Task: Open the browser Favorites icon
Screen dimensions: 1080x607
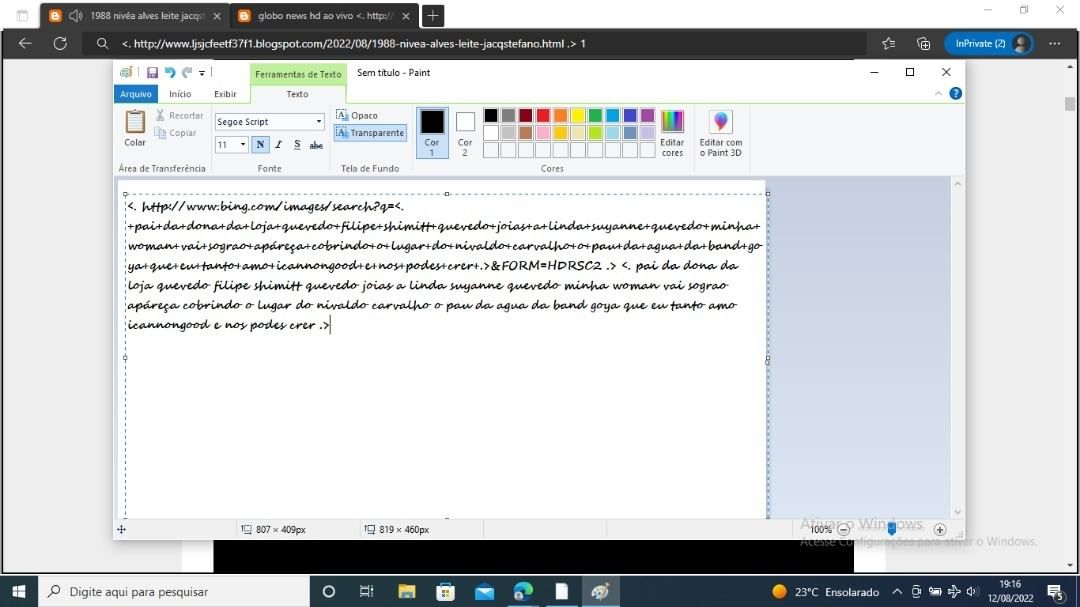Action: [x=889, y=43]
